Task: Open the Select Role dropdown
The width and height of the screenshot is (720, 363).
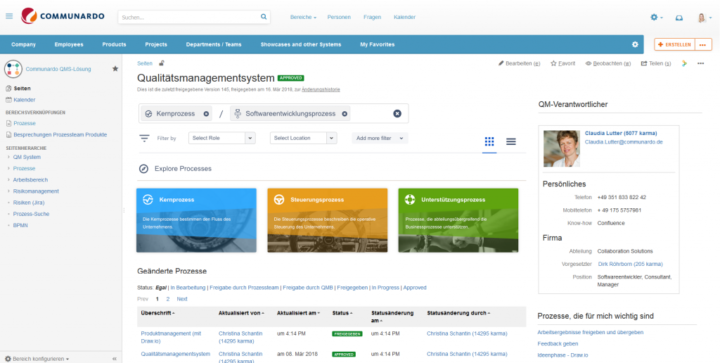Action: (222, 138)
